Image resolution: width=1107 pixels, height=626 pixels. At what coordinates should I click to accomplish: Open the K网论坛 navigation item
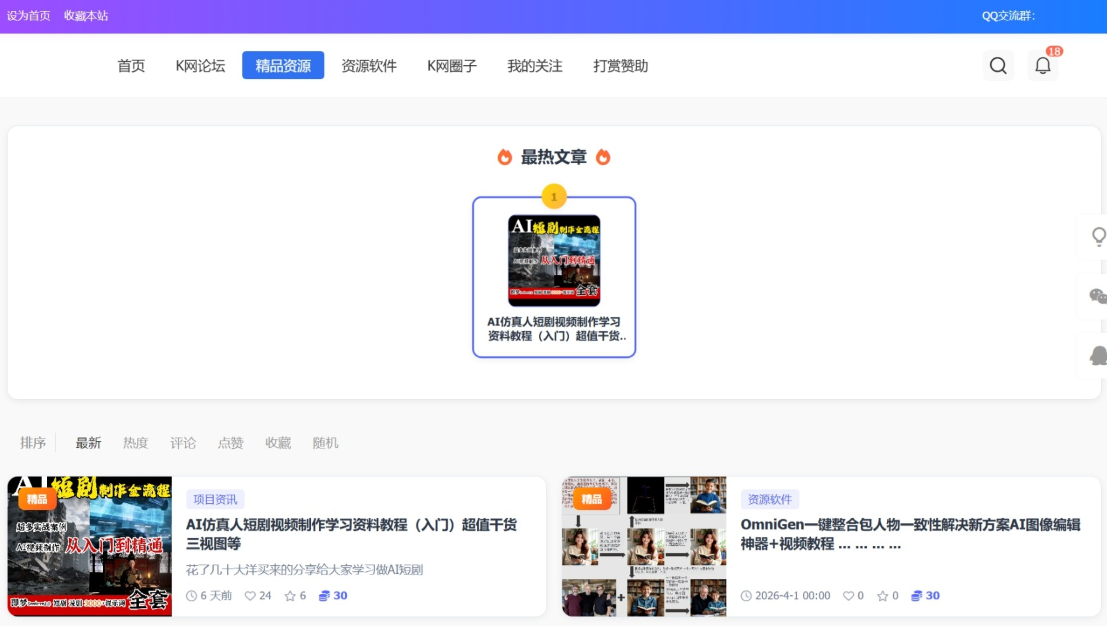click(x=200, y=66)
